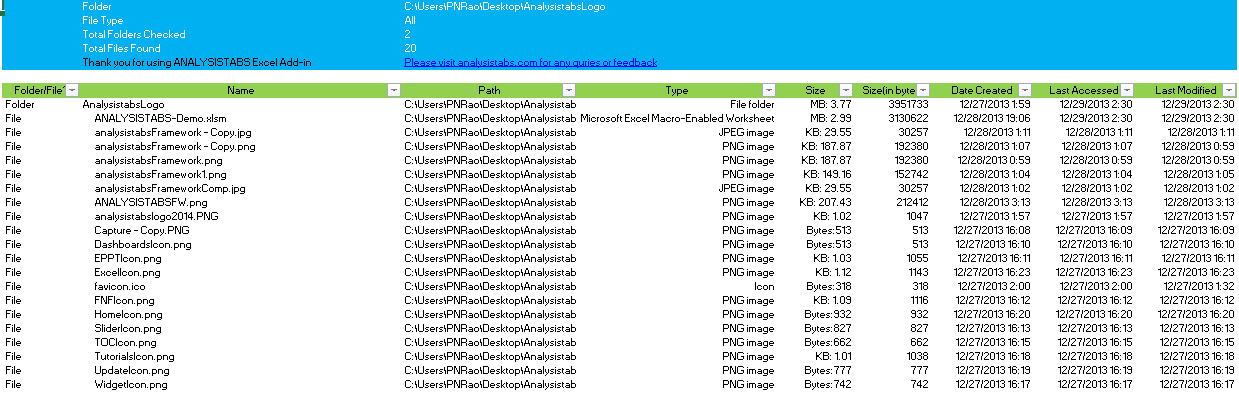Select the ExcelIcon.png name cell
The width and height of the screenshot is (1239, 398).
(127, 272)
